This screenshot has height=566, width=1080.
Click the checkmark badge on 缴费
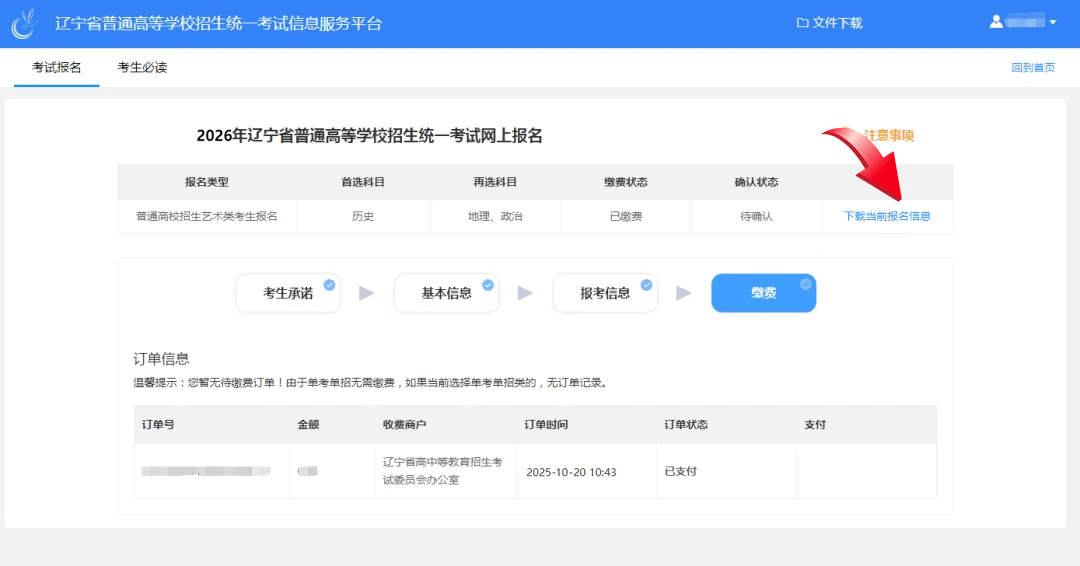[x=806, y=285]
